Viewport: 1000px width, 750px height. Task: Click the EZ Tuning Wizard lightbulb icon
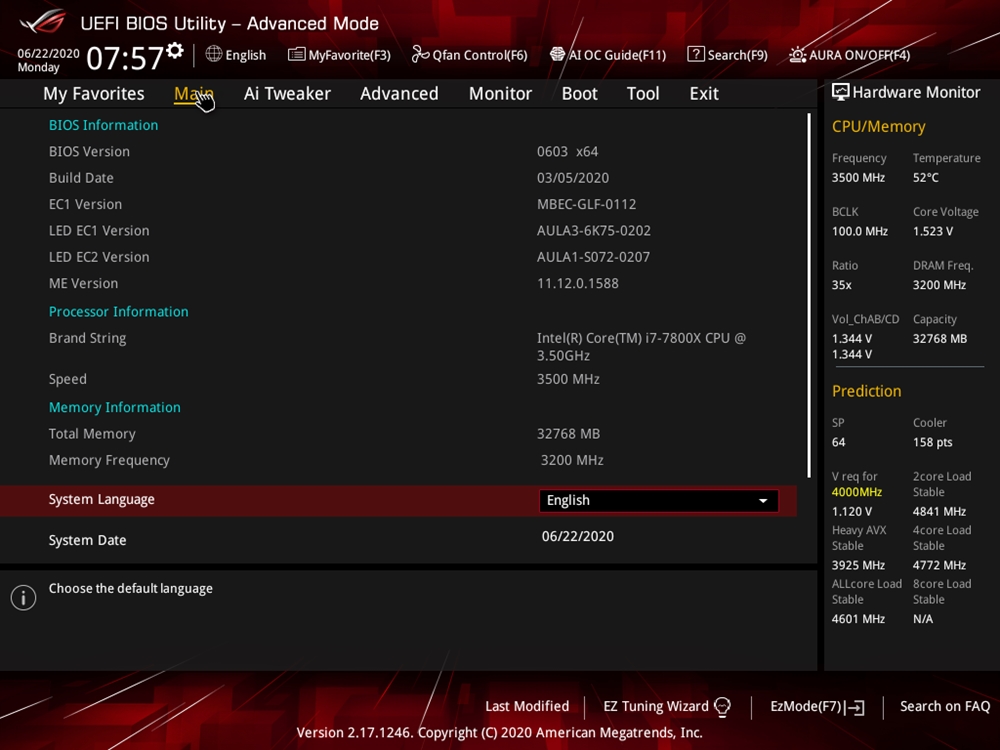tap(722, 707)
